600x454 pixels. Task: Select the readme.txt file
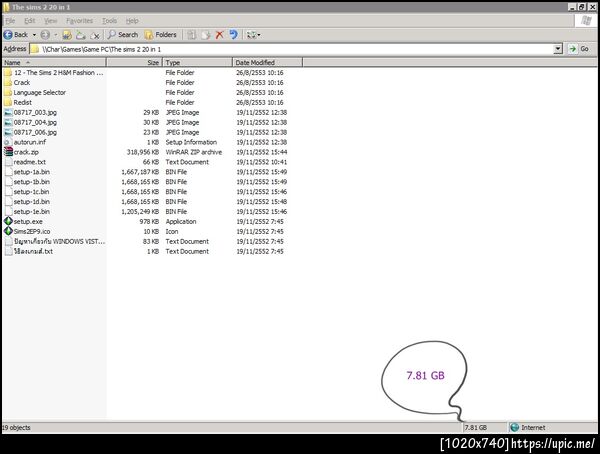(x=25, y=162)
